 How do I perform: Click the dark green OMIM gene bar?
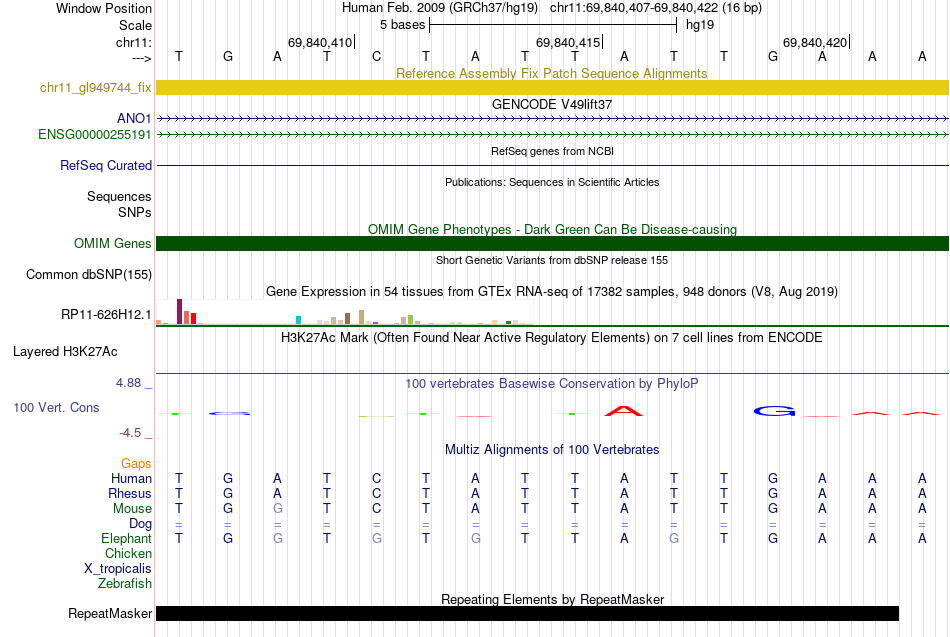tap(552, 243)
